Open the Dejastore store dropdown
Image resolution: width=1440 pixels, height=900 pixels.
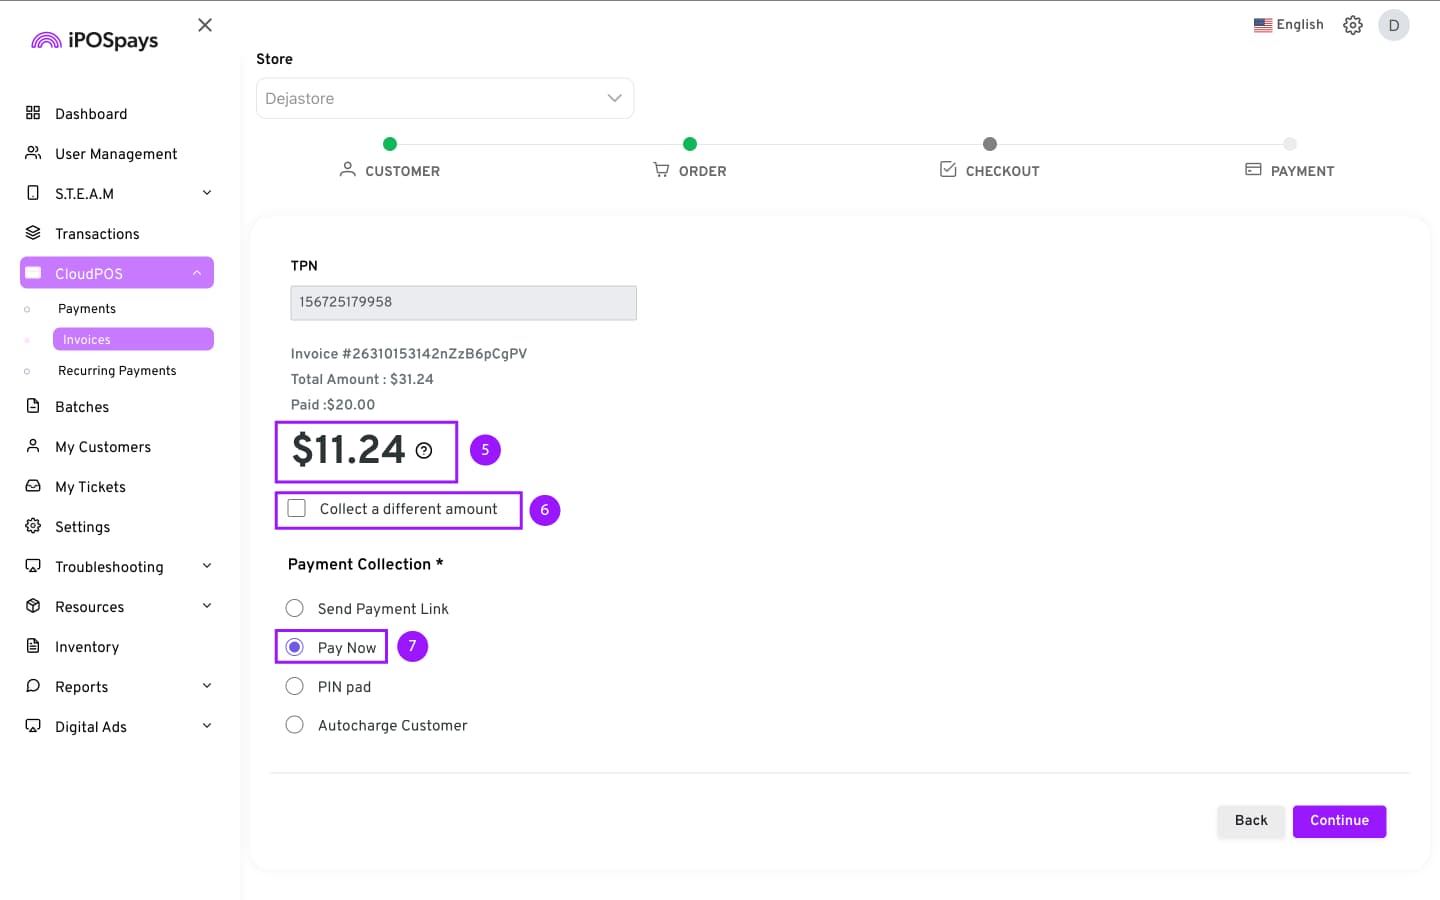point(445,98)
